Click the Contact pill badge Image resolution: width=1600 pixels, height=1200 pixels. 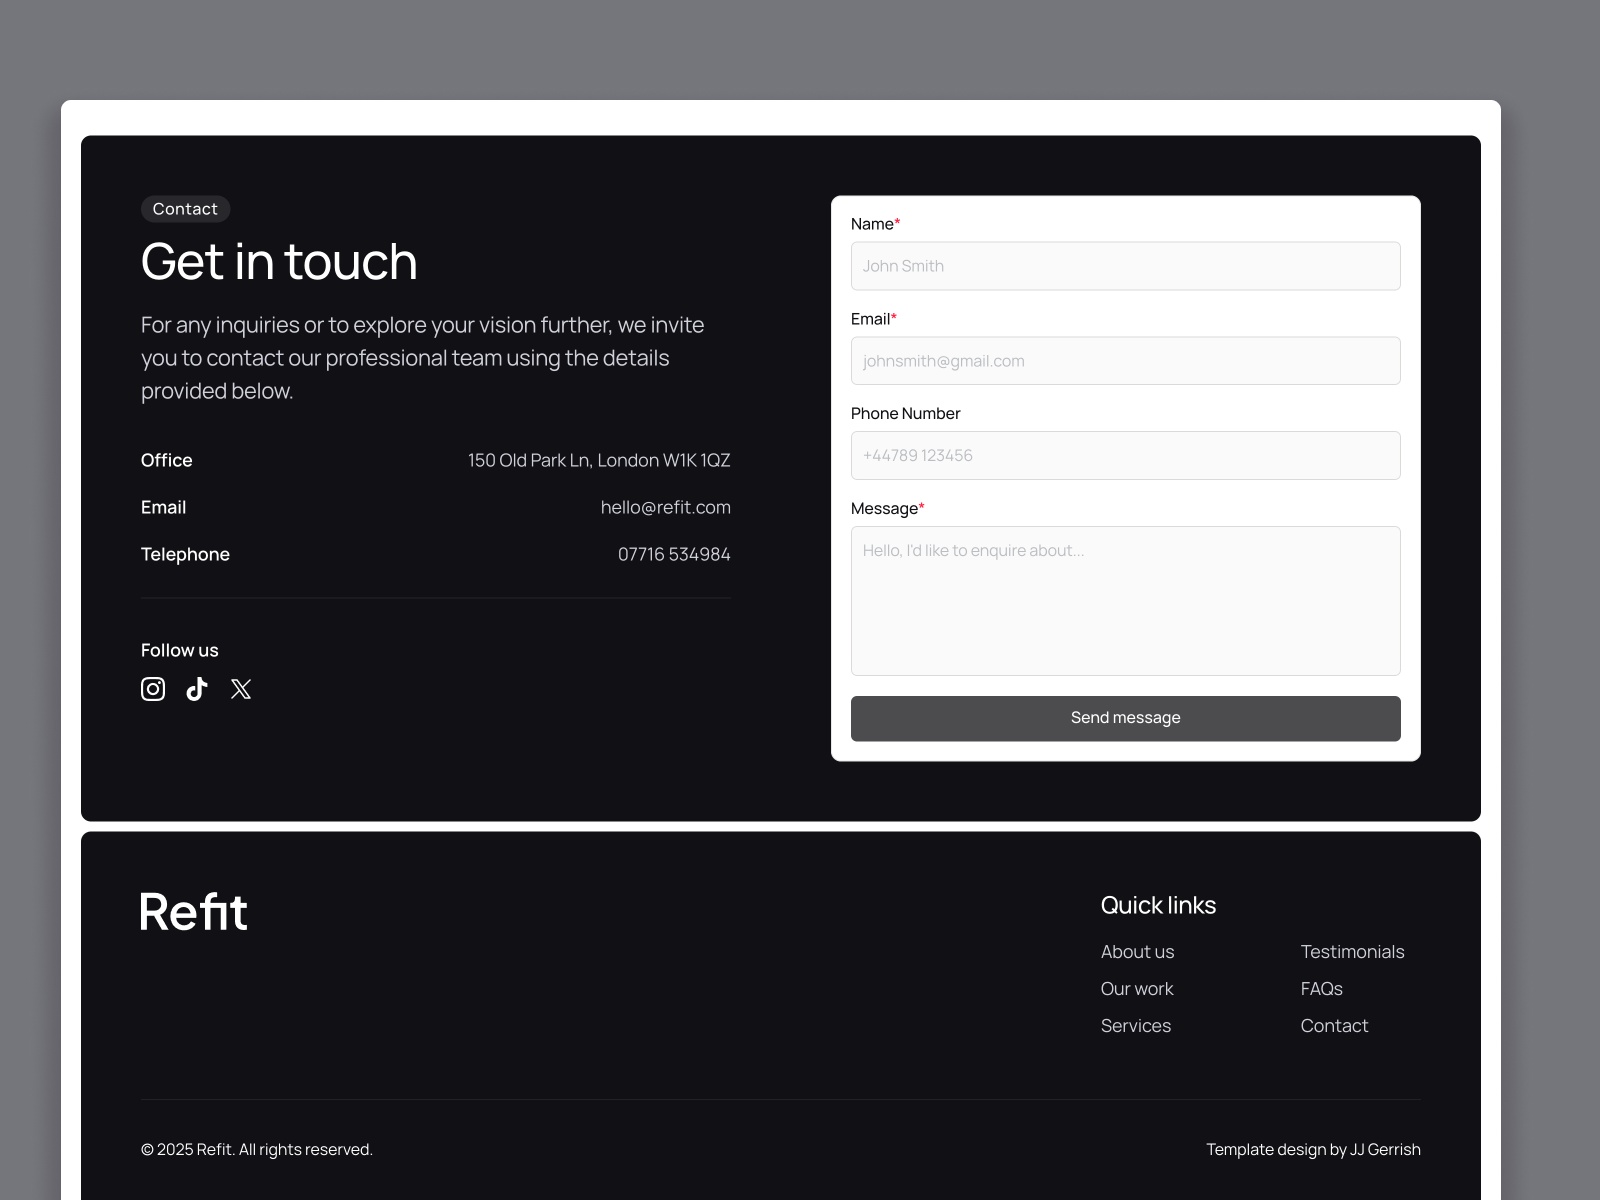pyautogui.click(x=185, y=209)
